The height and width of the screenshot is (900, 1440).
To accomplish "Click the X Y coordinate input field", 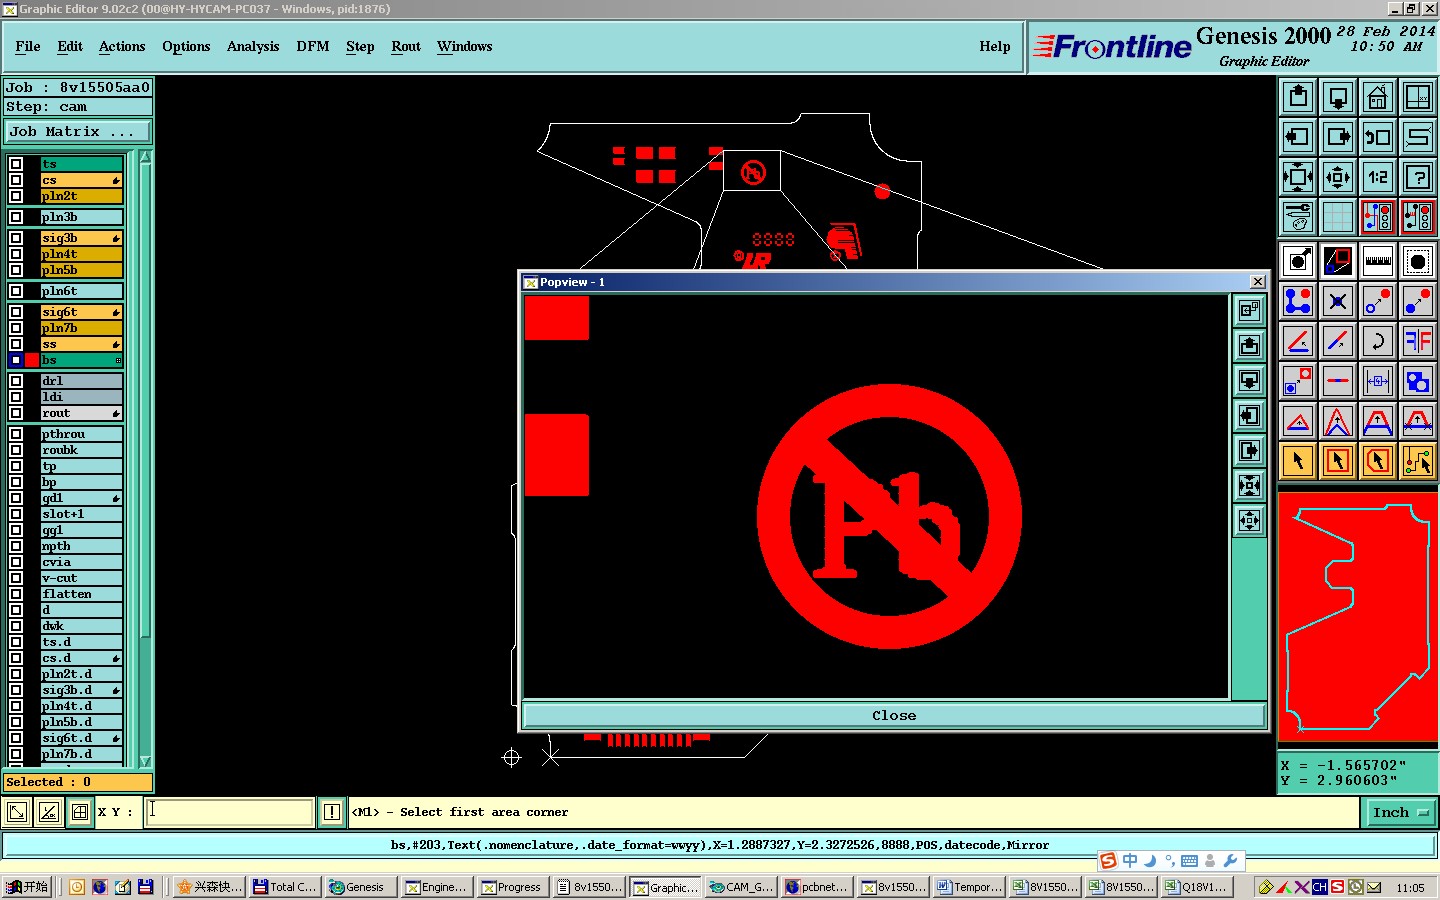I will pos(230,812).
